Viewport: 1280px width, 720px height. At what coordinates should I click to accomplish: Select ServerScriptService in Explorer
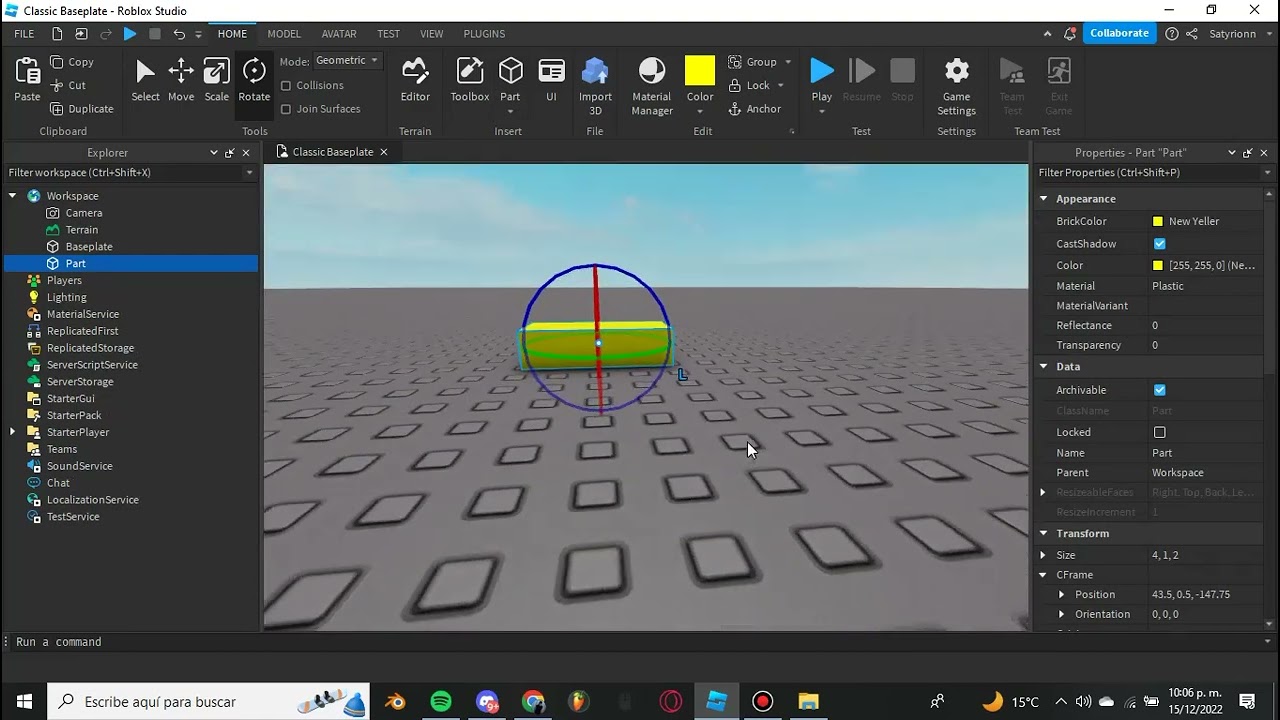coord(92,365)
